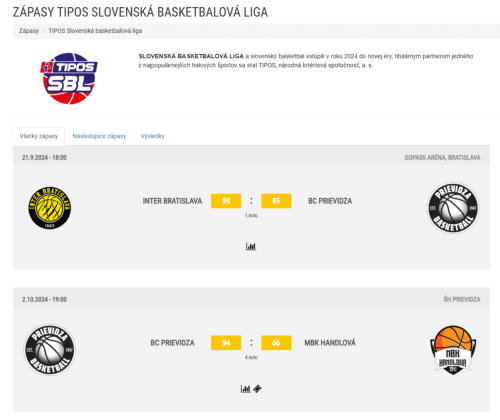Select the MBK HANDLOVÁ team name
Image resolution: width=500 pixels, height=420 pixels.
point(330,343)
